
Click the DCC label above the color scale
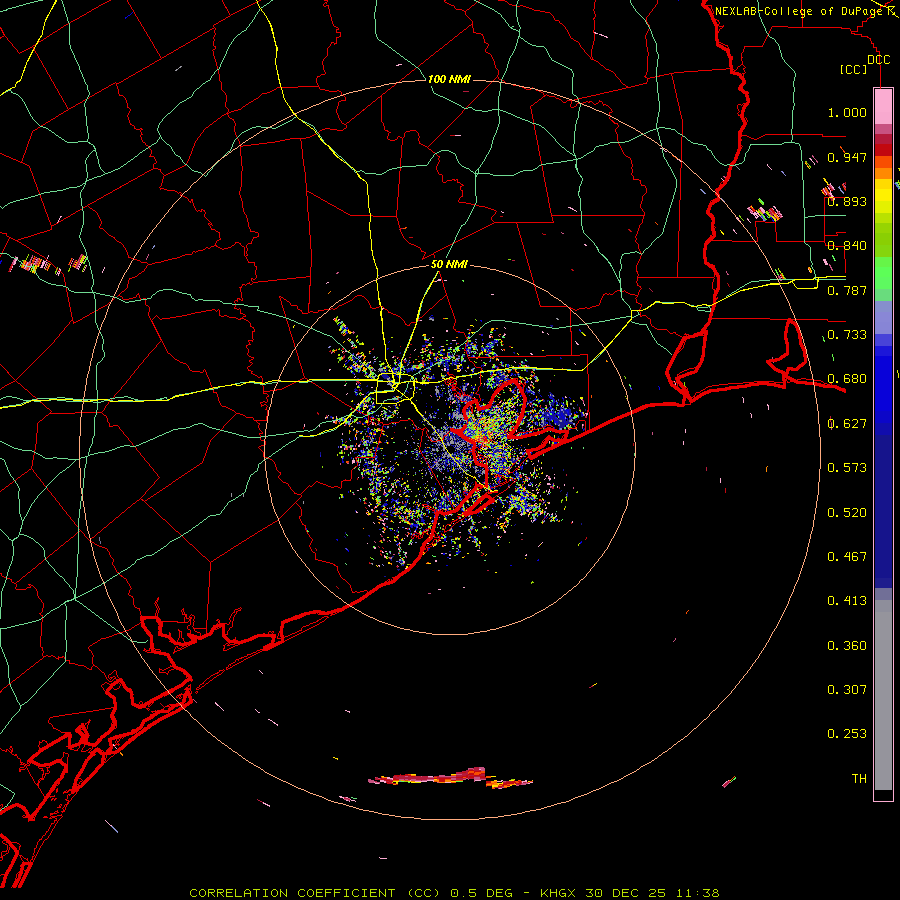pyautogui.click(x=878, y=60)
